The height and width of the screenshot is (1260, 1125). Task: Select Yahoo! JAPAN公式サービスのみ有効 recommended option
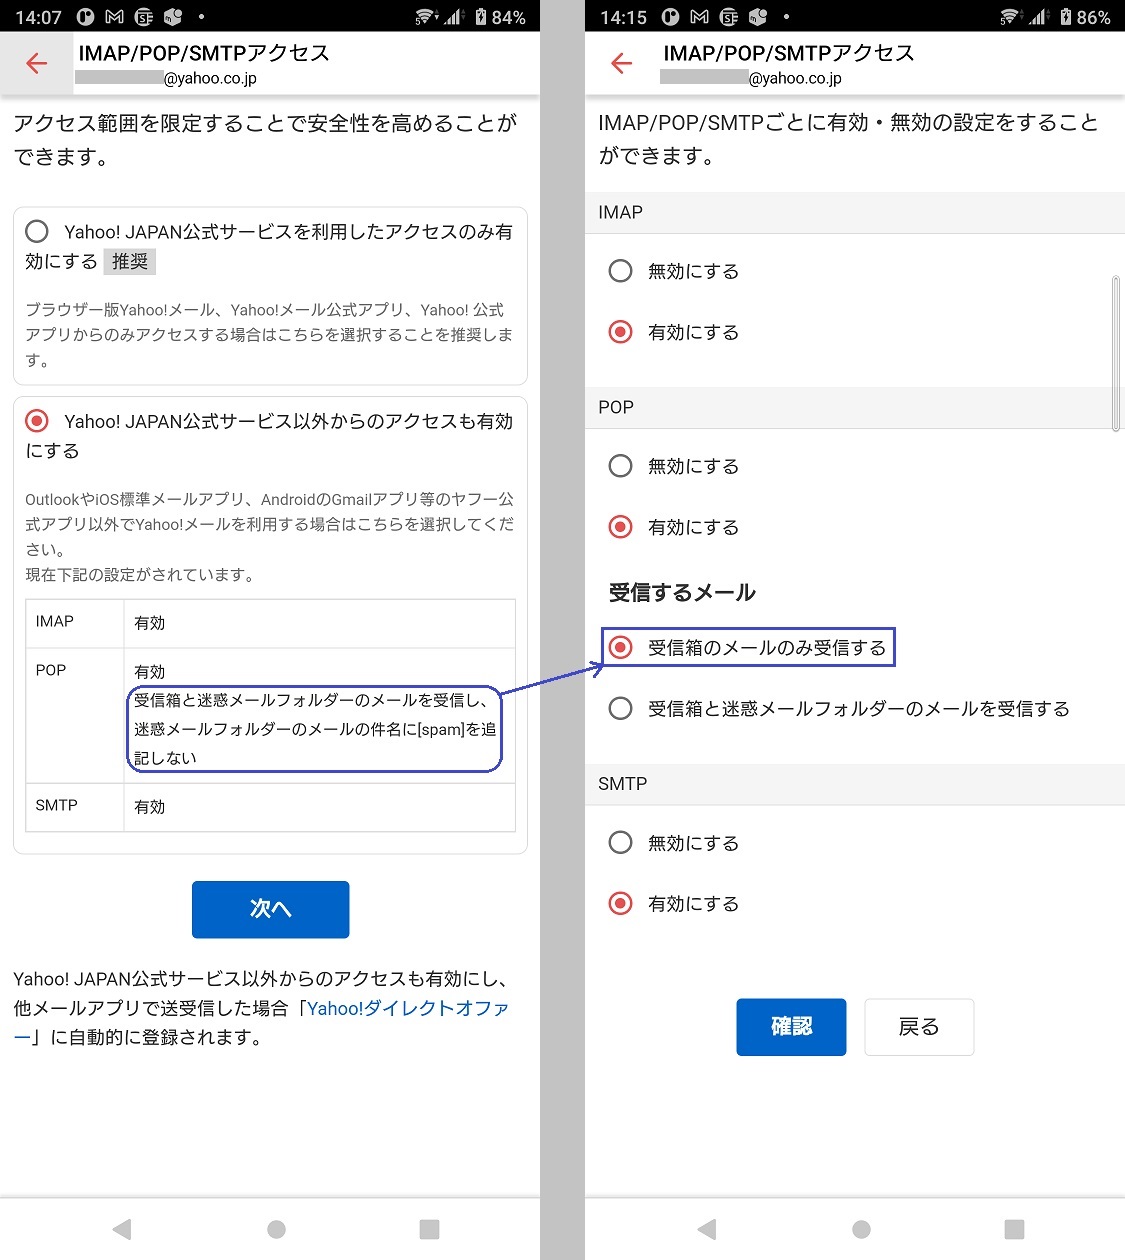pyautogui.click(x=37, y=232)
